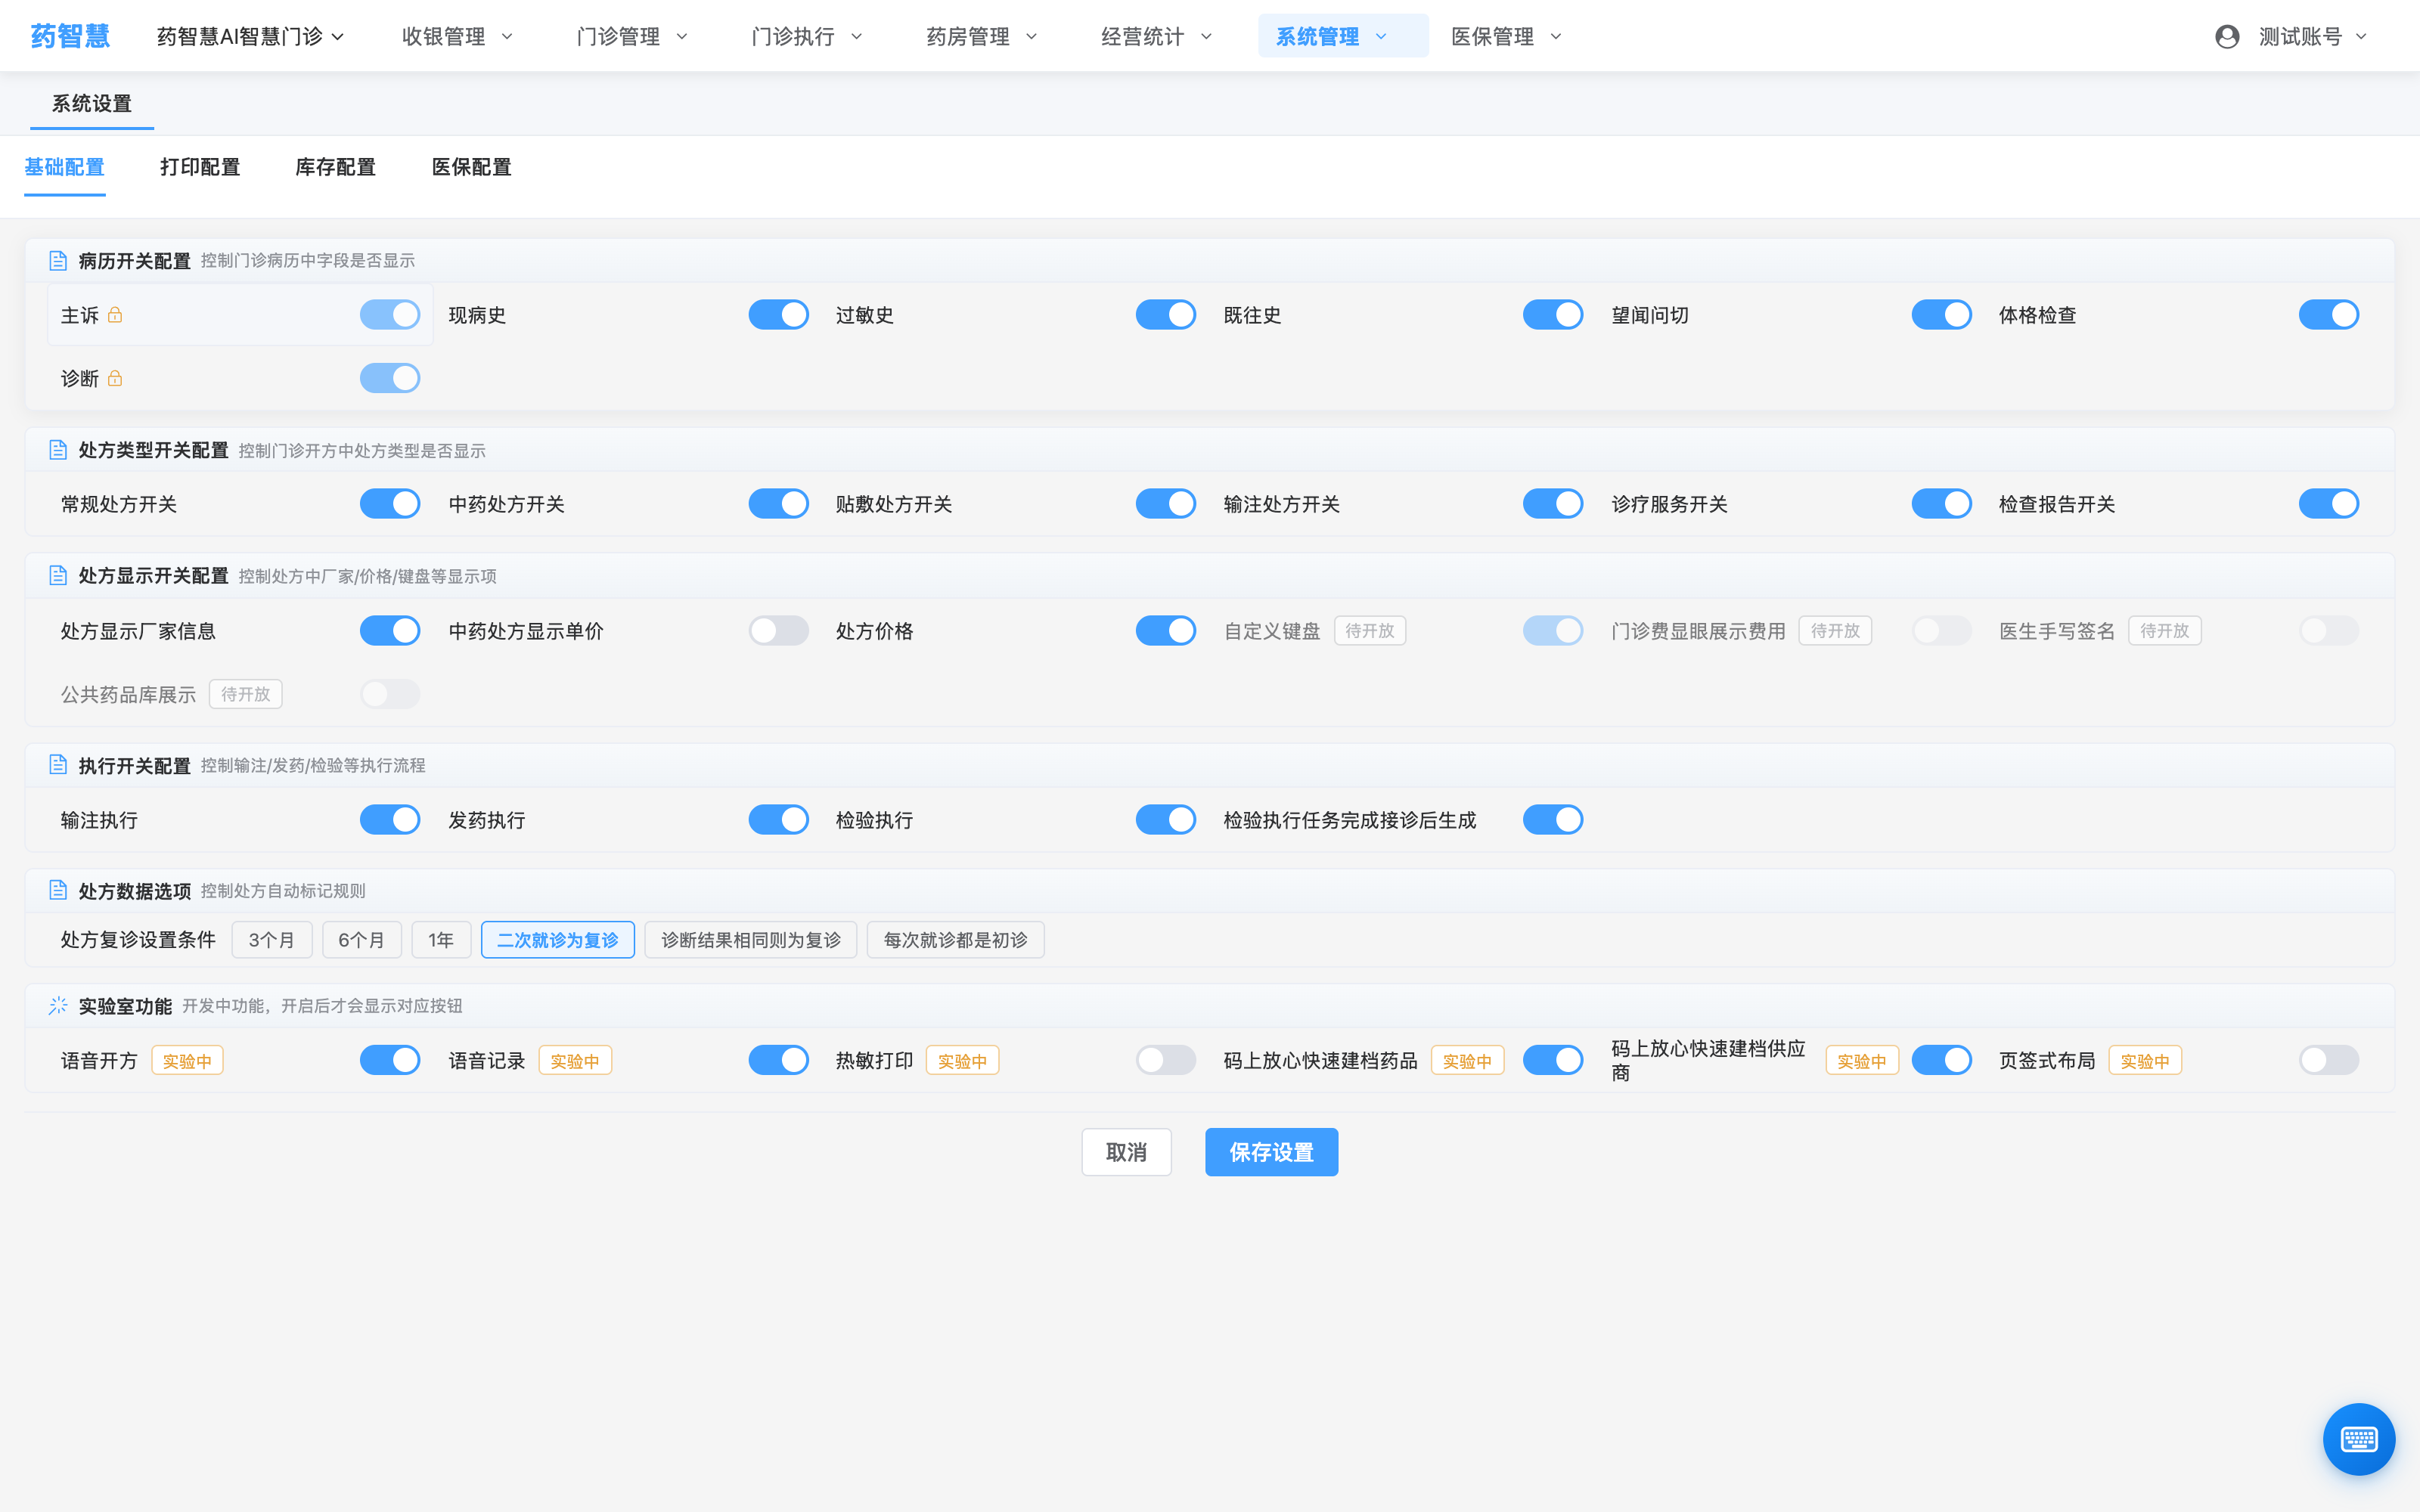Toggle the 发药执行 switch

[x=778, y=820]
